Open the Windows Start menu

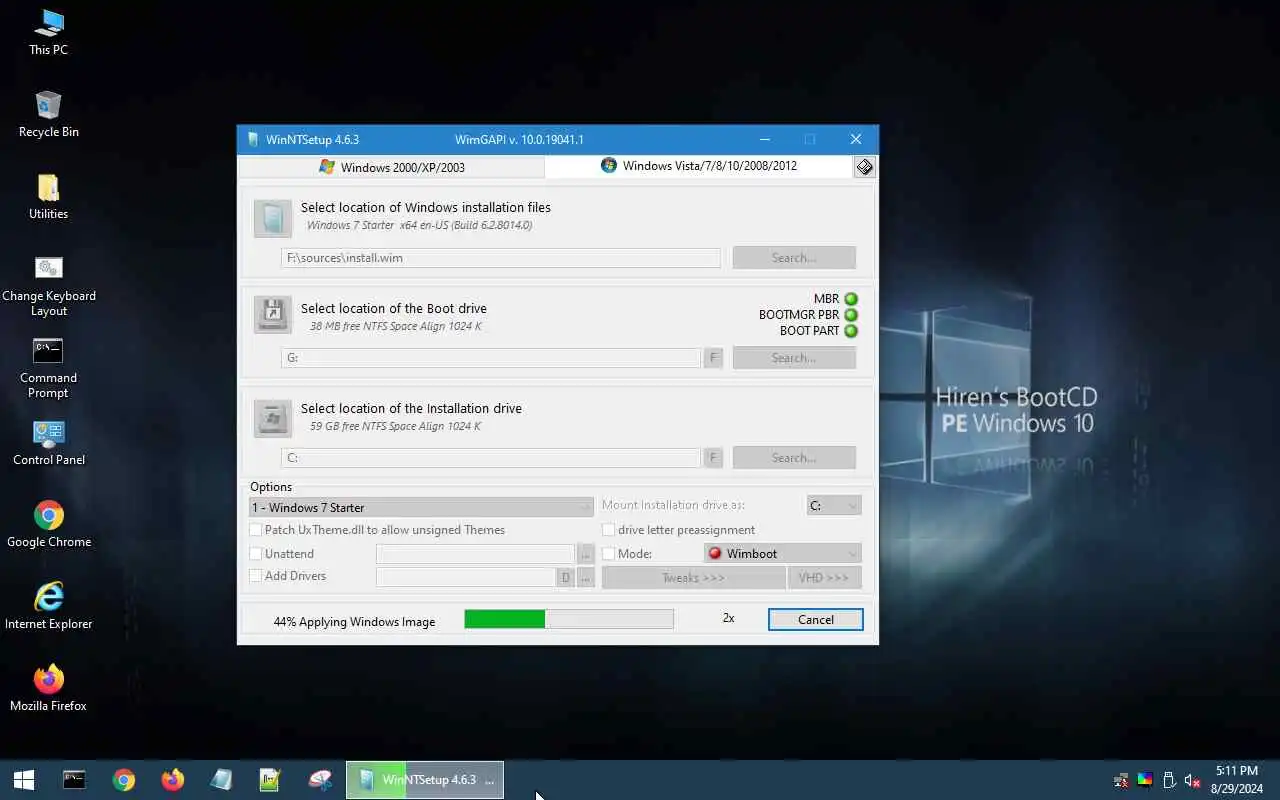[24, 780]
